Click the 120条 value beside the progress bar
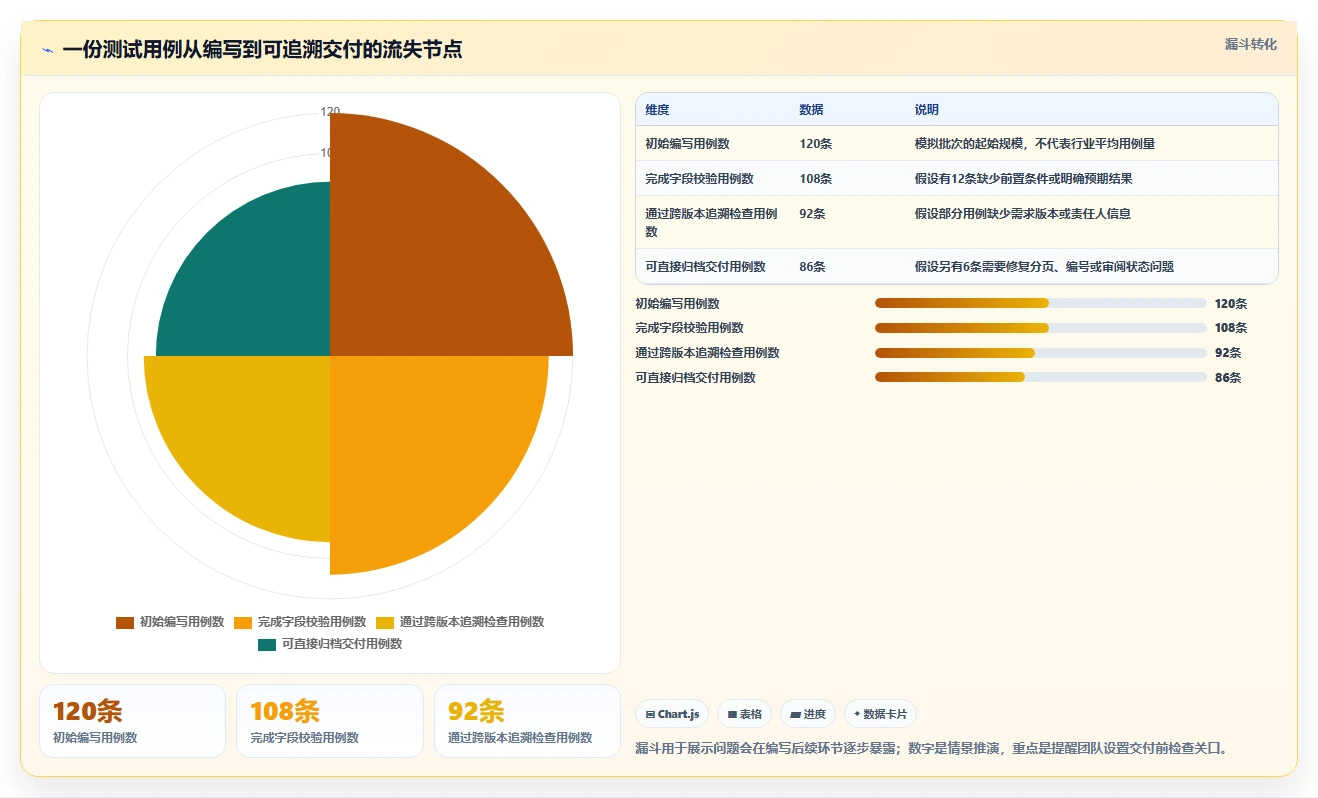 coord(1231,304)
